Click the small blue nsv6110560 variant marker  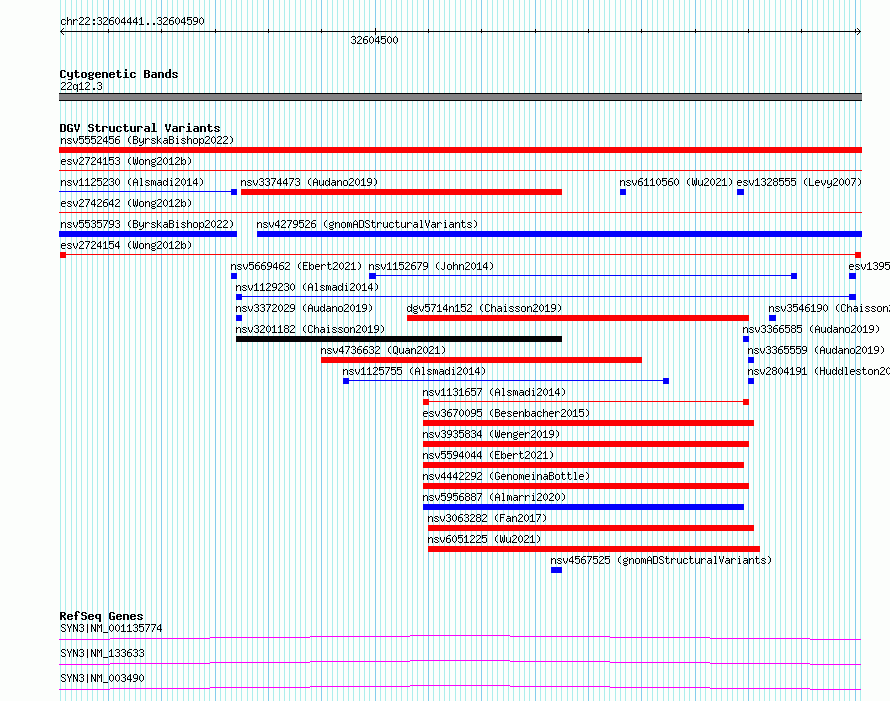click(x=623, y=192)
